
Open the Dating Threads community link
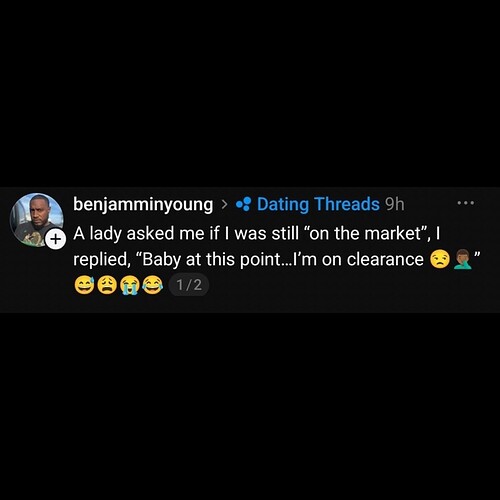tap(318, 204)
